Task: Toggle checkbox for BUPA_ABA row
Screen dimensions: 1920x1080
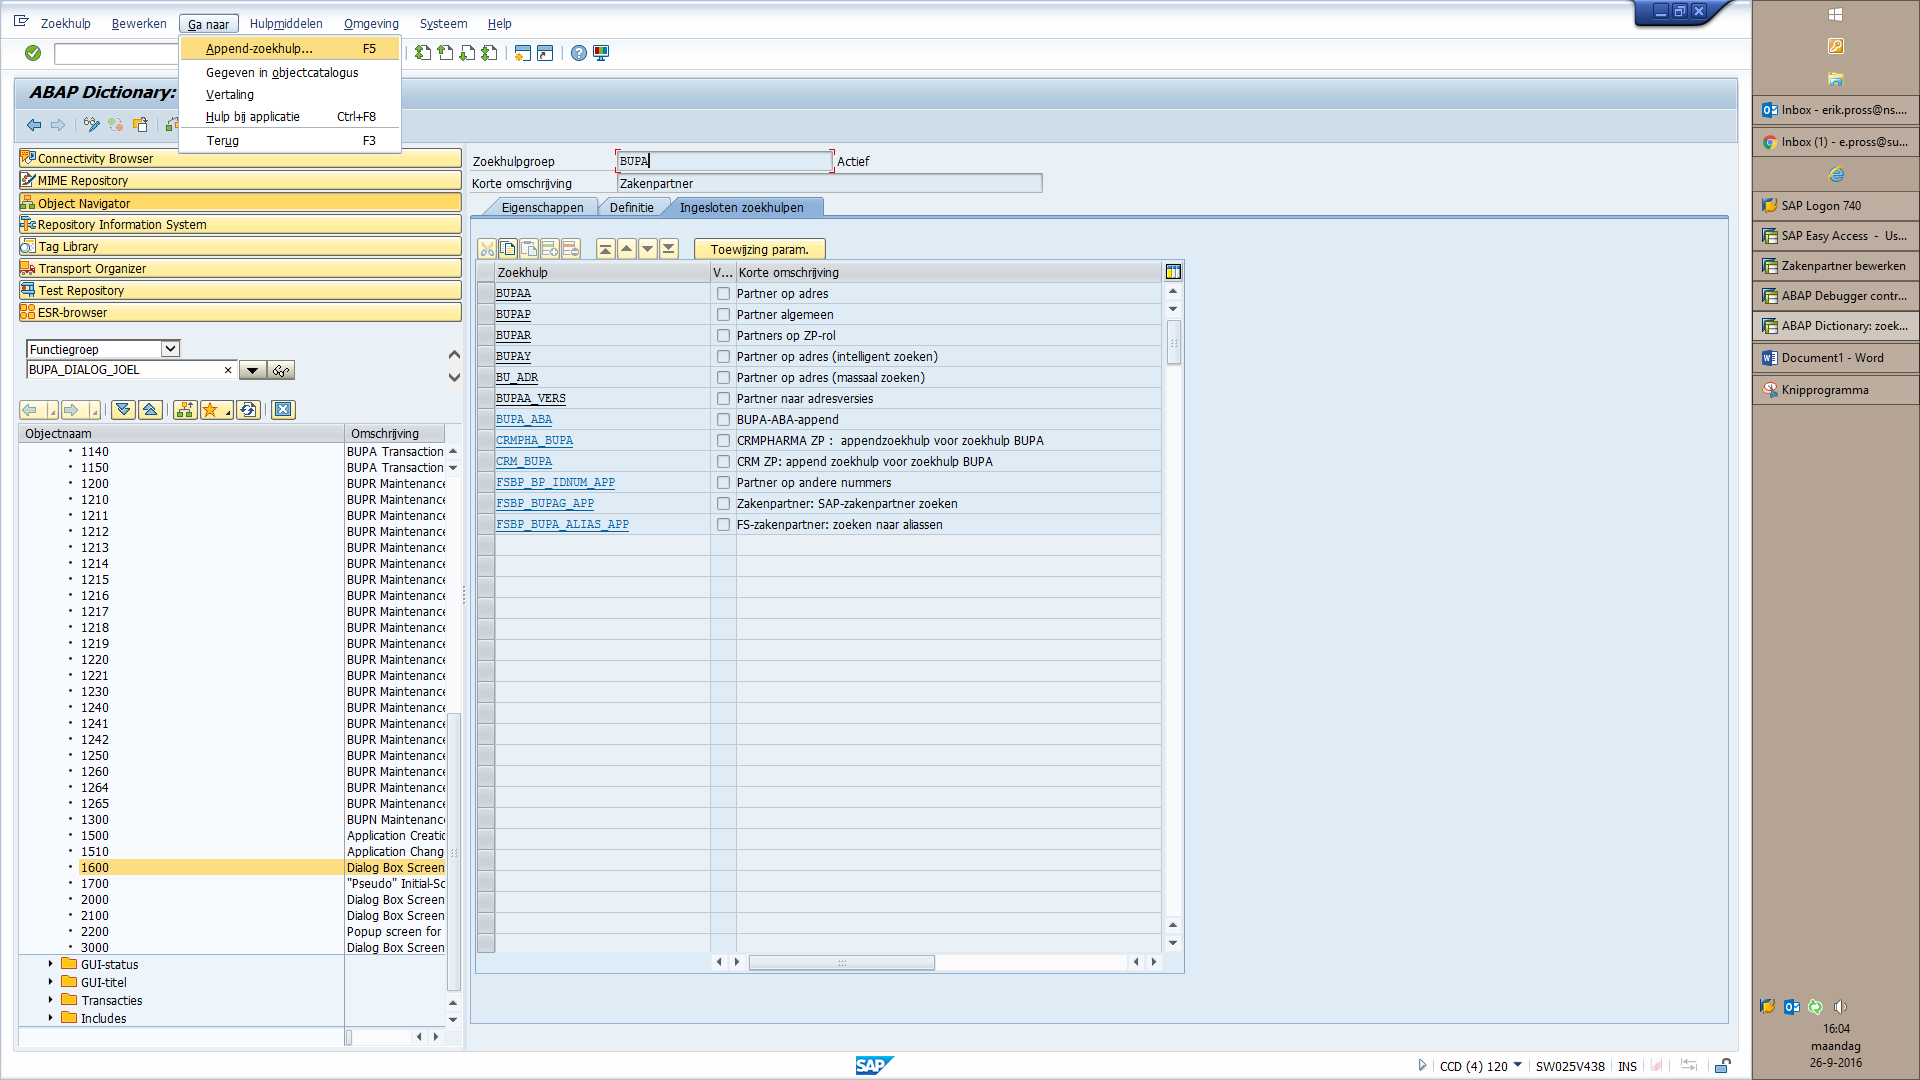Action: [x=723, y=420]
